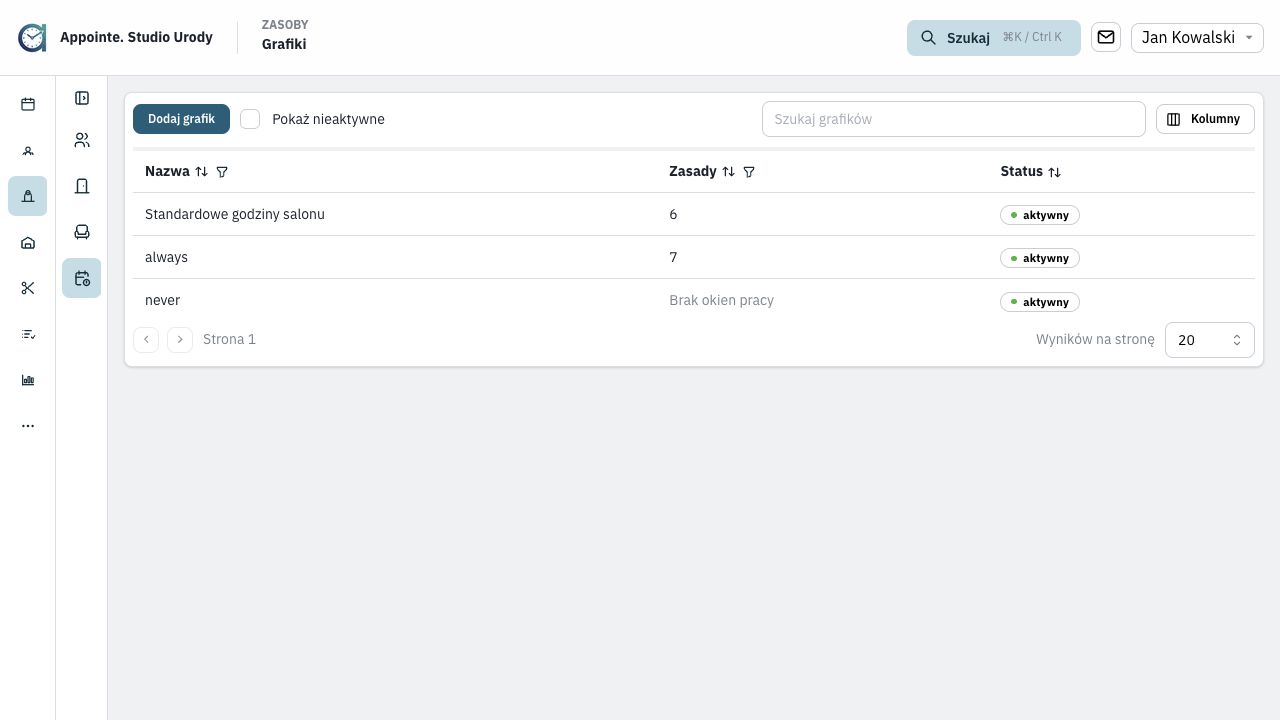
Task: Open the scissors services icon
Action: tap(28, 288)
